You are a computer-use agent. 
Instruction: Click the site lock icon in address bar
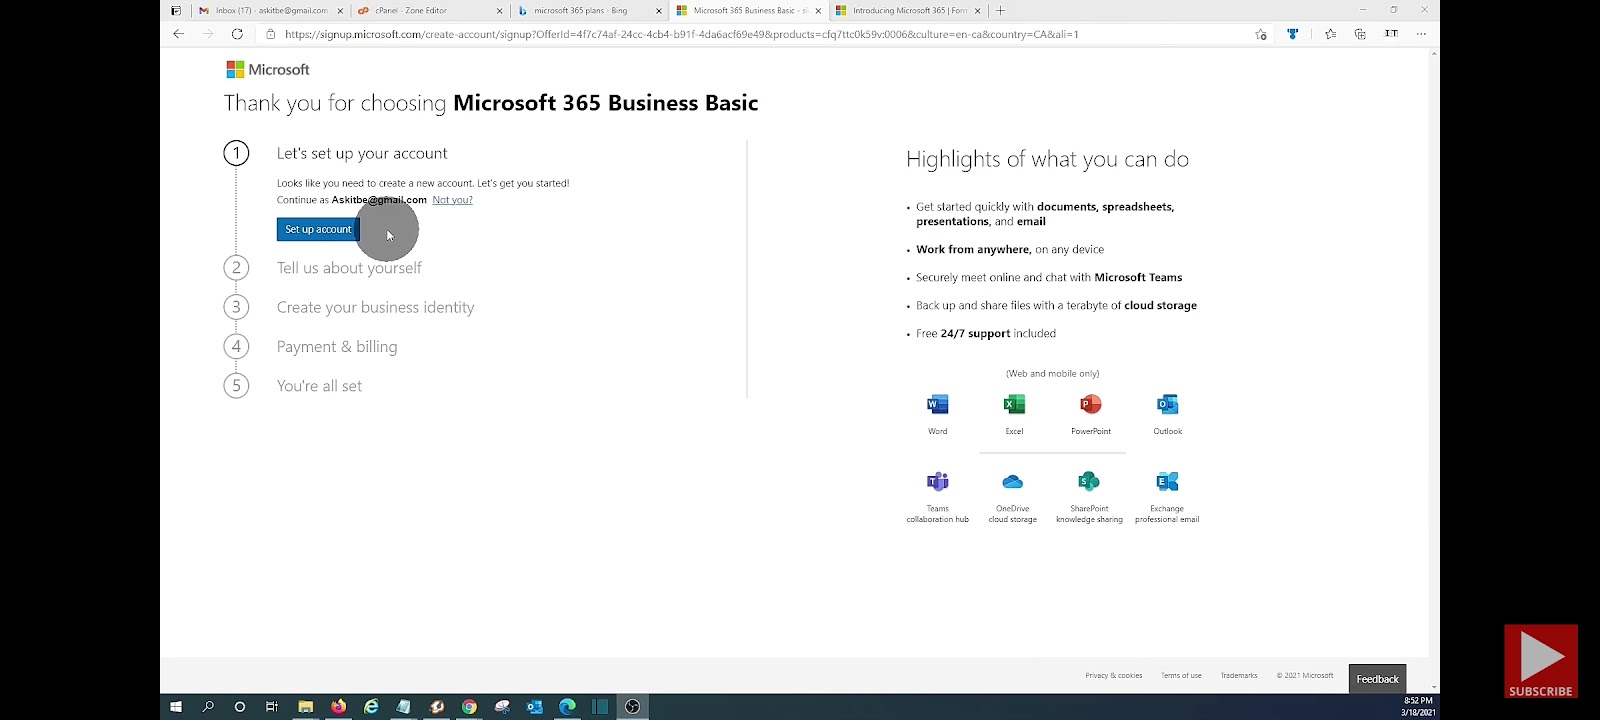click(270, 34)
